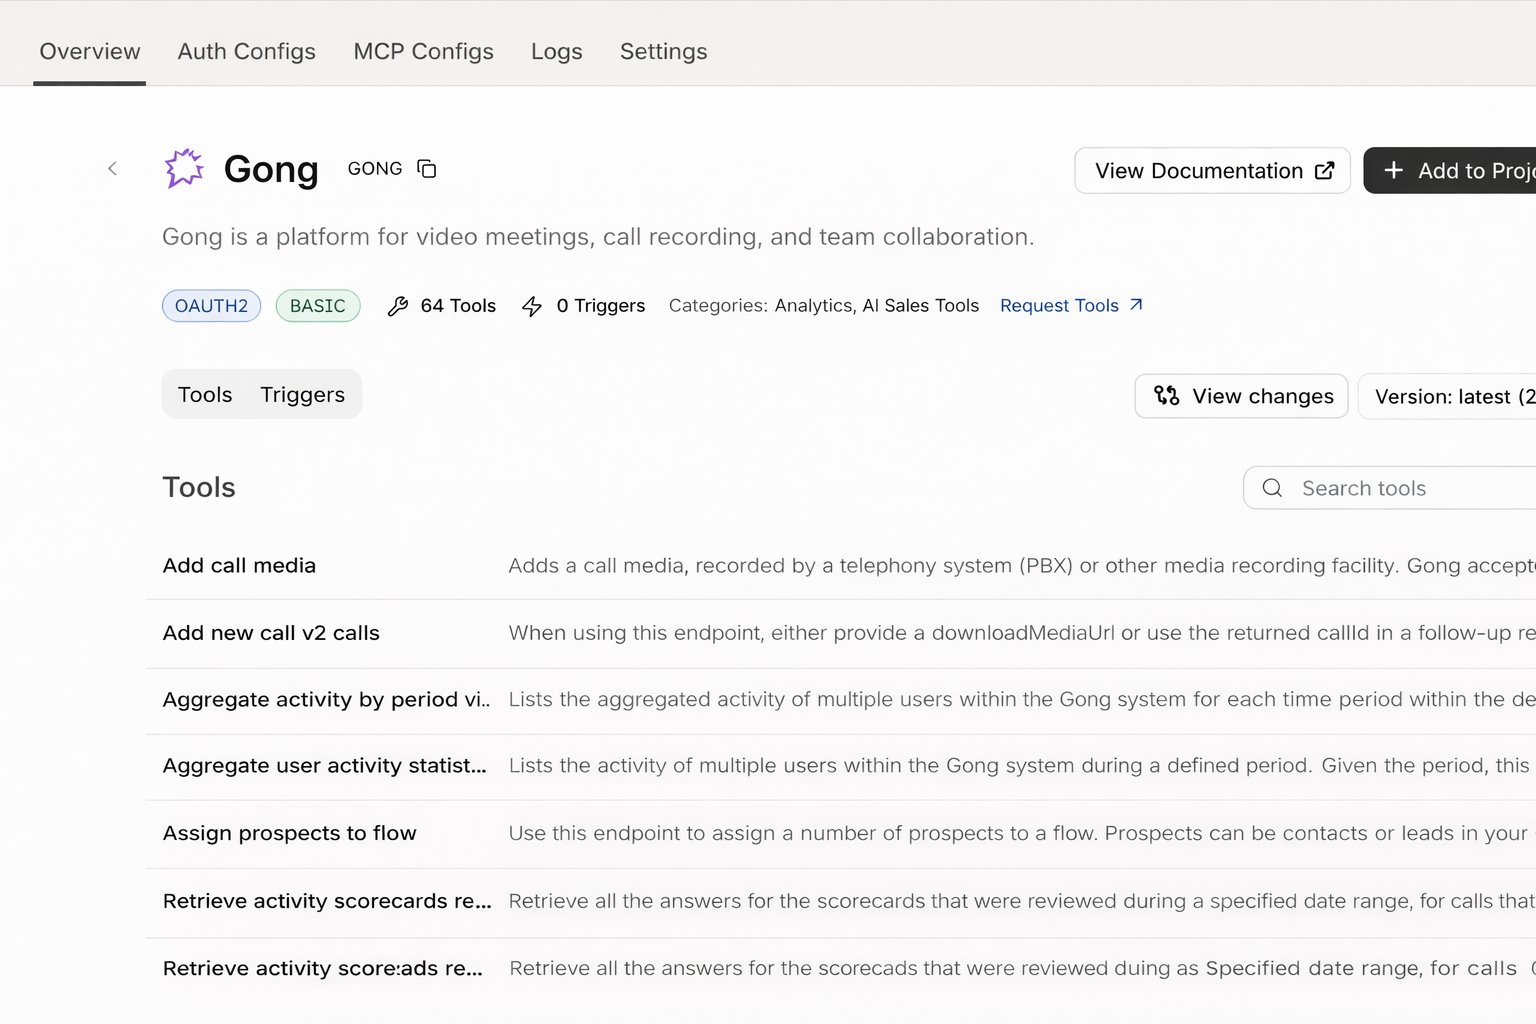Copy the GONG slug to clipboard

tap(427, 169)
